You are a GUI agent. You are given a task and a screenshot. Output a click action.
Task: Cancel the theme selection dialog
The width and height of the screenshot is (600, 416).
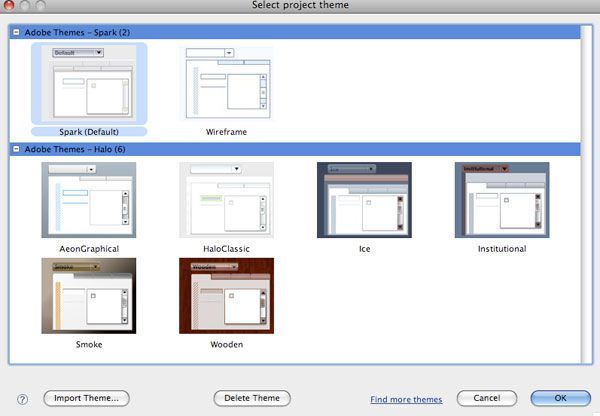tap(486, 398)
